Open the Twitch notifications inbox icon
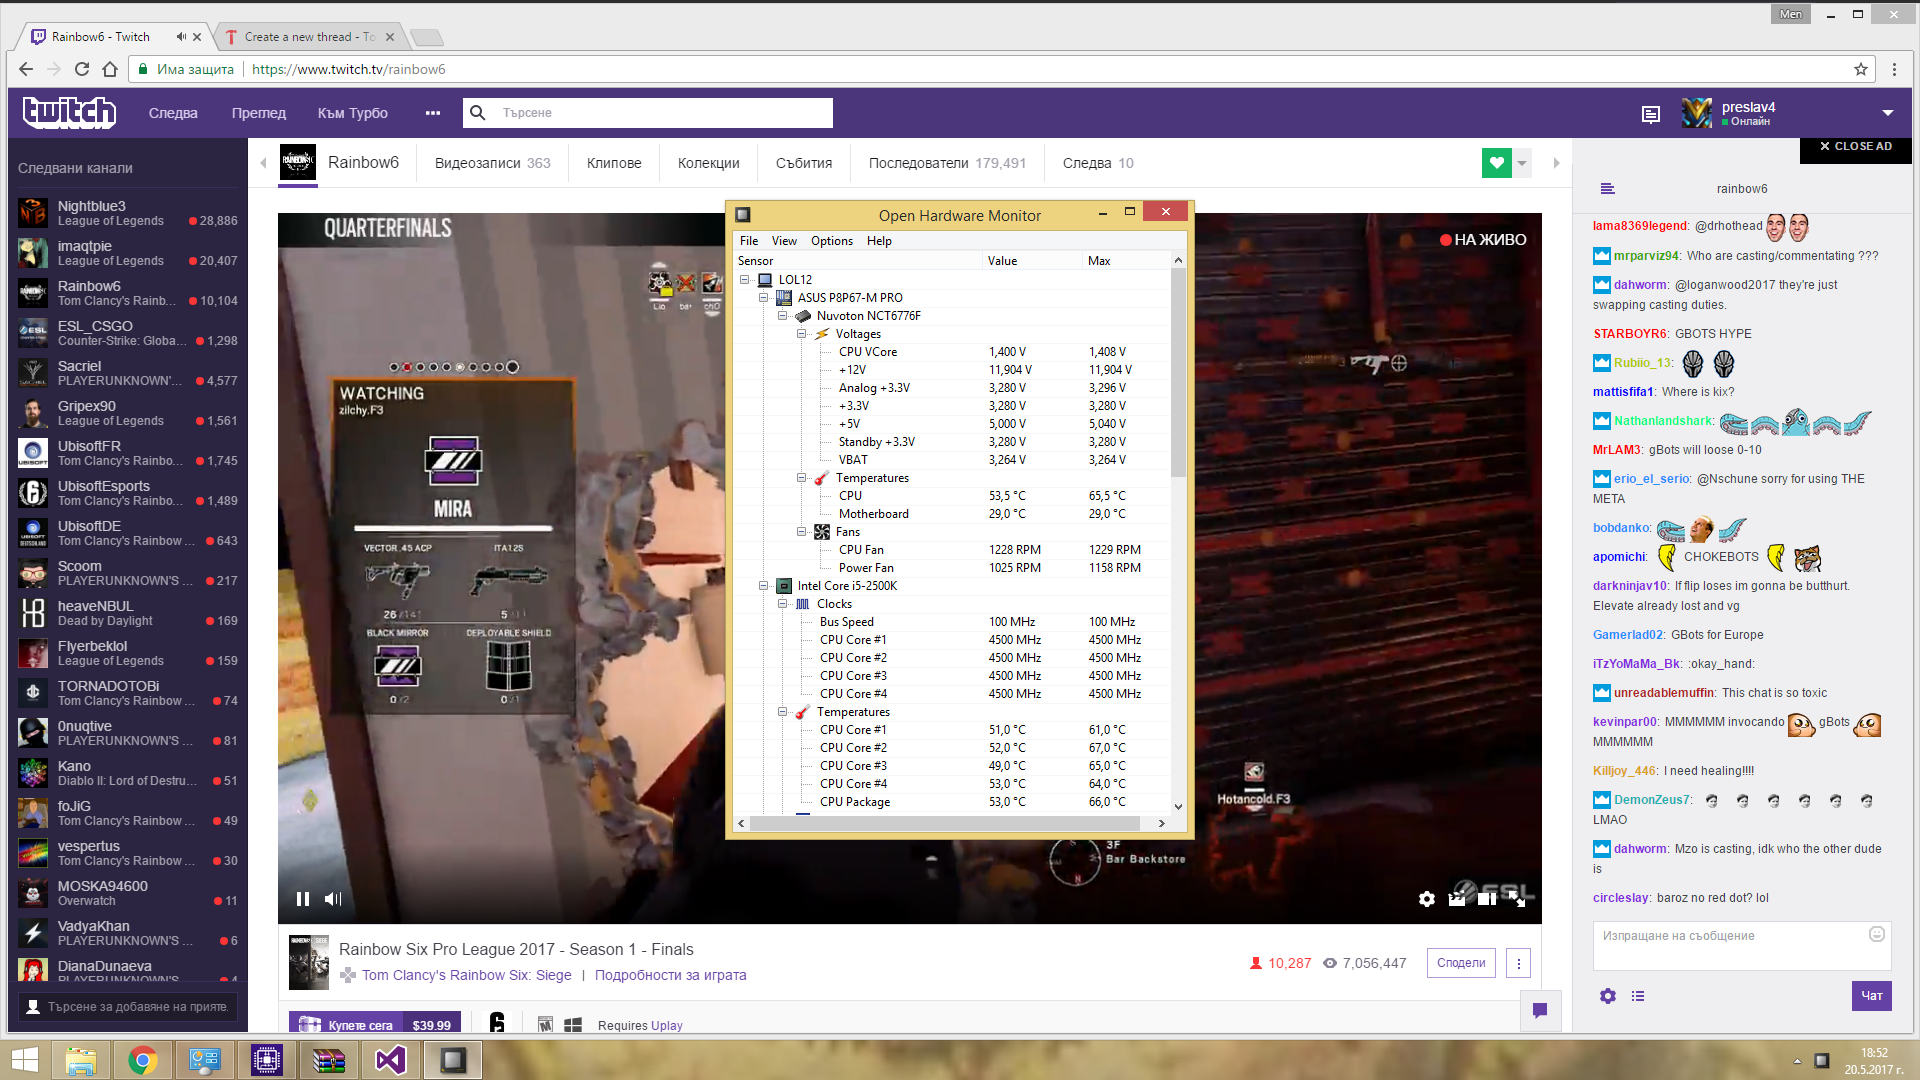The height and width of the screenshot is (1080, 1920). (1651, 114)
